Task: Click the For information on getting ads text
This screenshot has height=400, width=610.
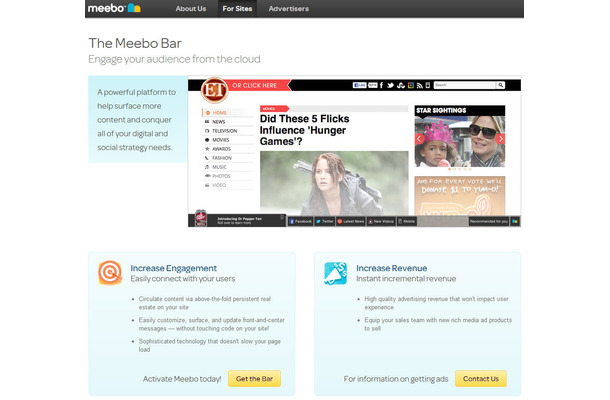Action: (x=396, y=379)
